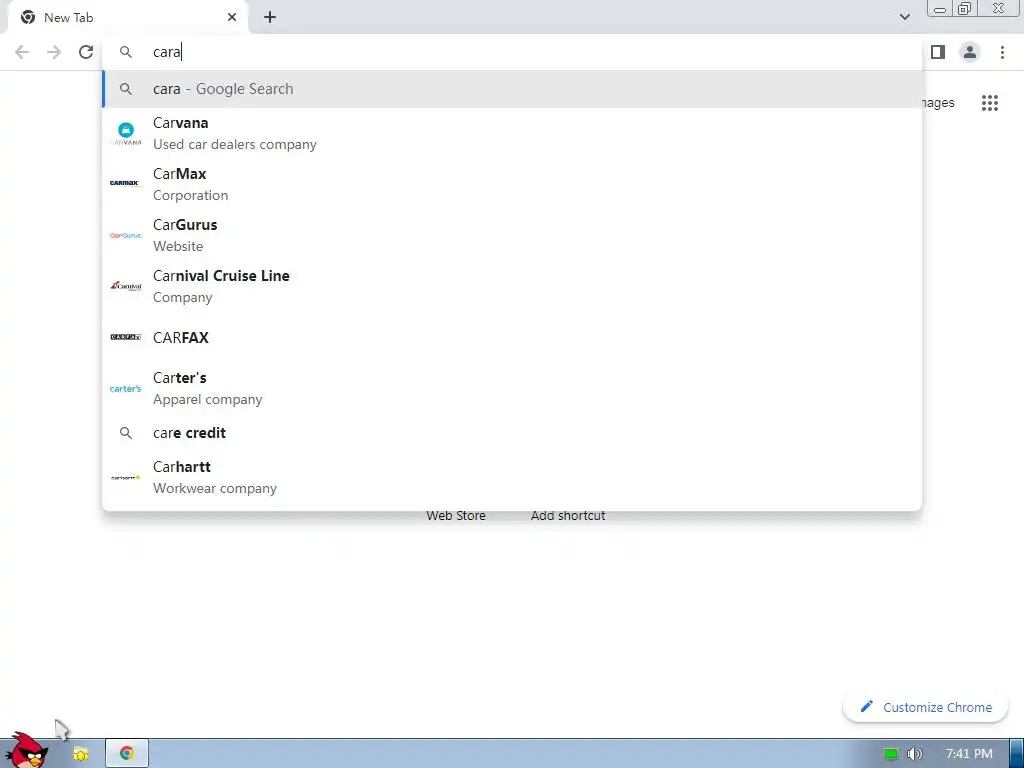This screenshot has width=1024, height=768.
Task: Click the Carnival logo icon
Action: (125, 286)
